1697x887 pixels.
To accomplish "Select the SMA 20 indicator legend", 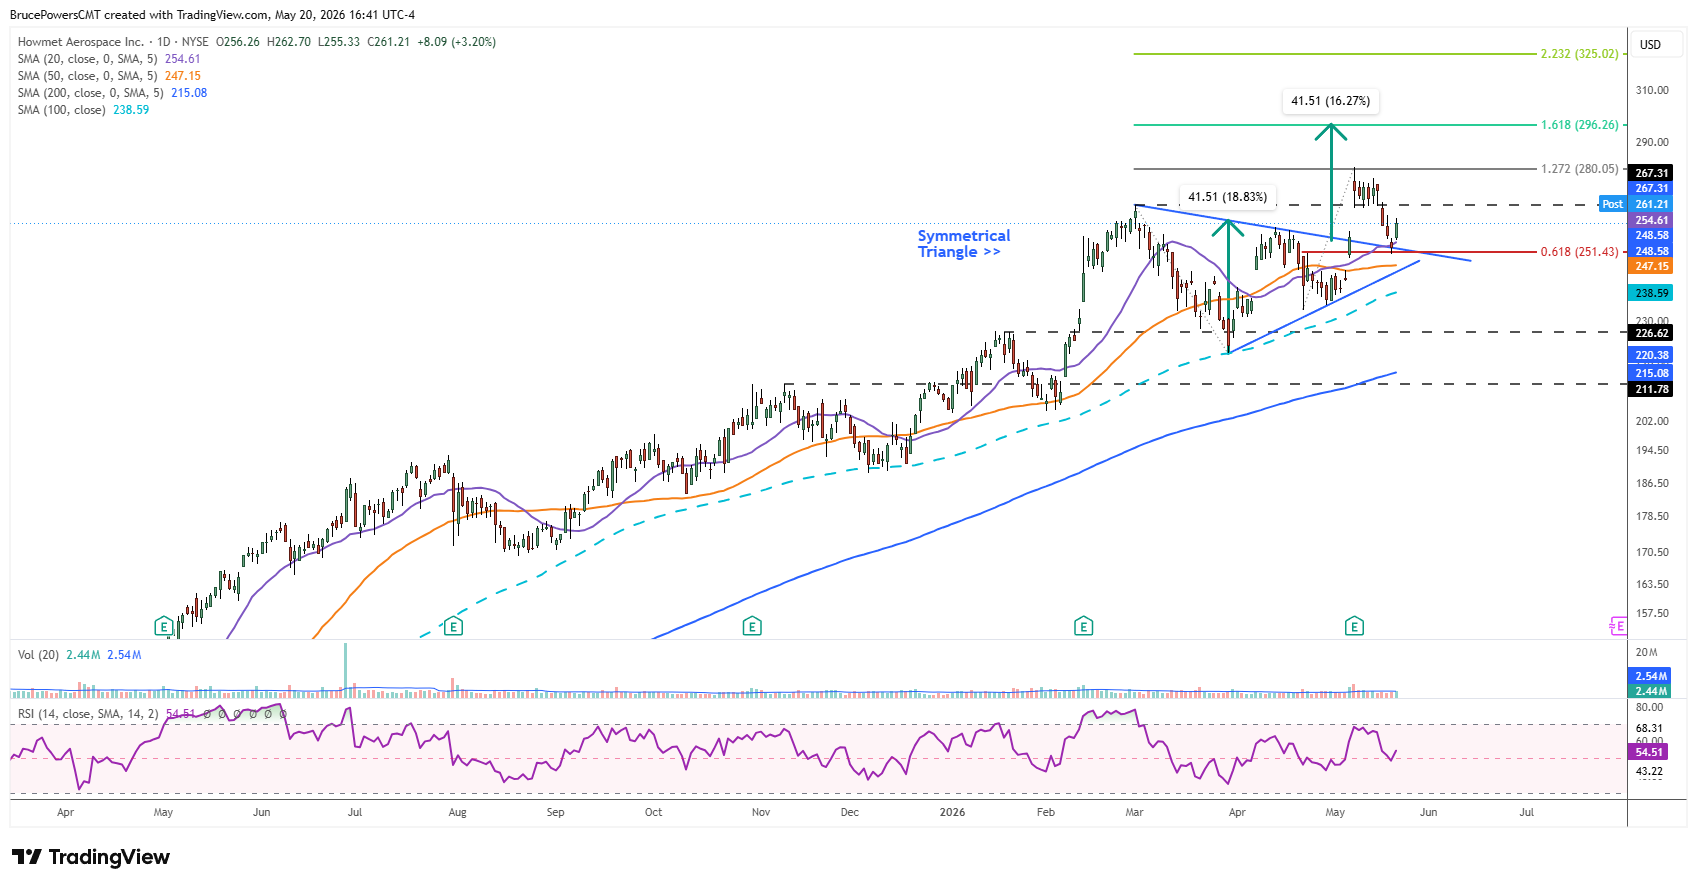I will [x=109, y=59].
